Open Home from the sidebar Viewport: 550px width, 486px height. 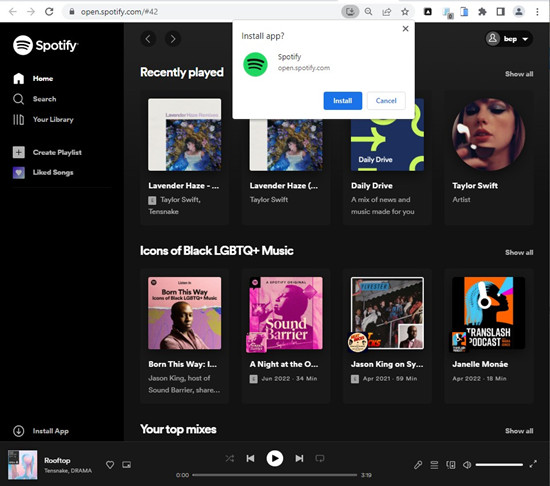33,79
